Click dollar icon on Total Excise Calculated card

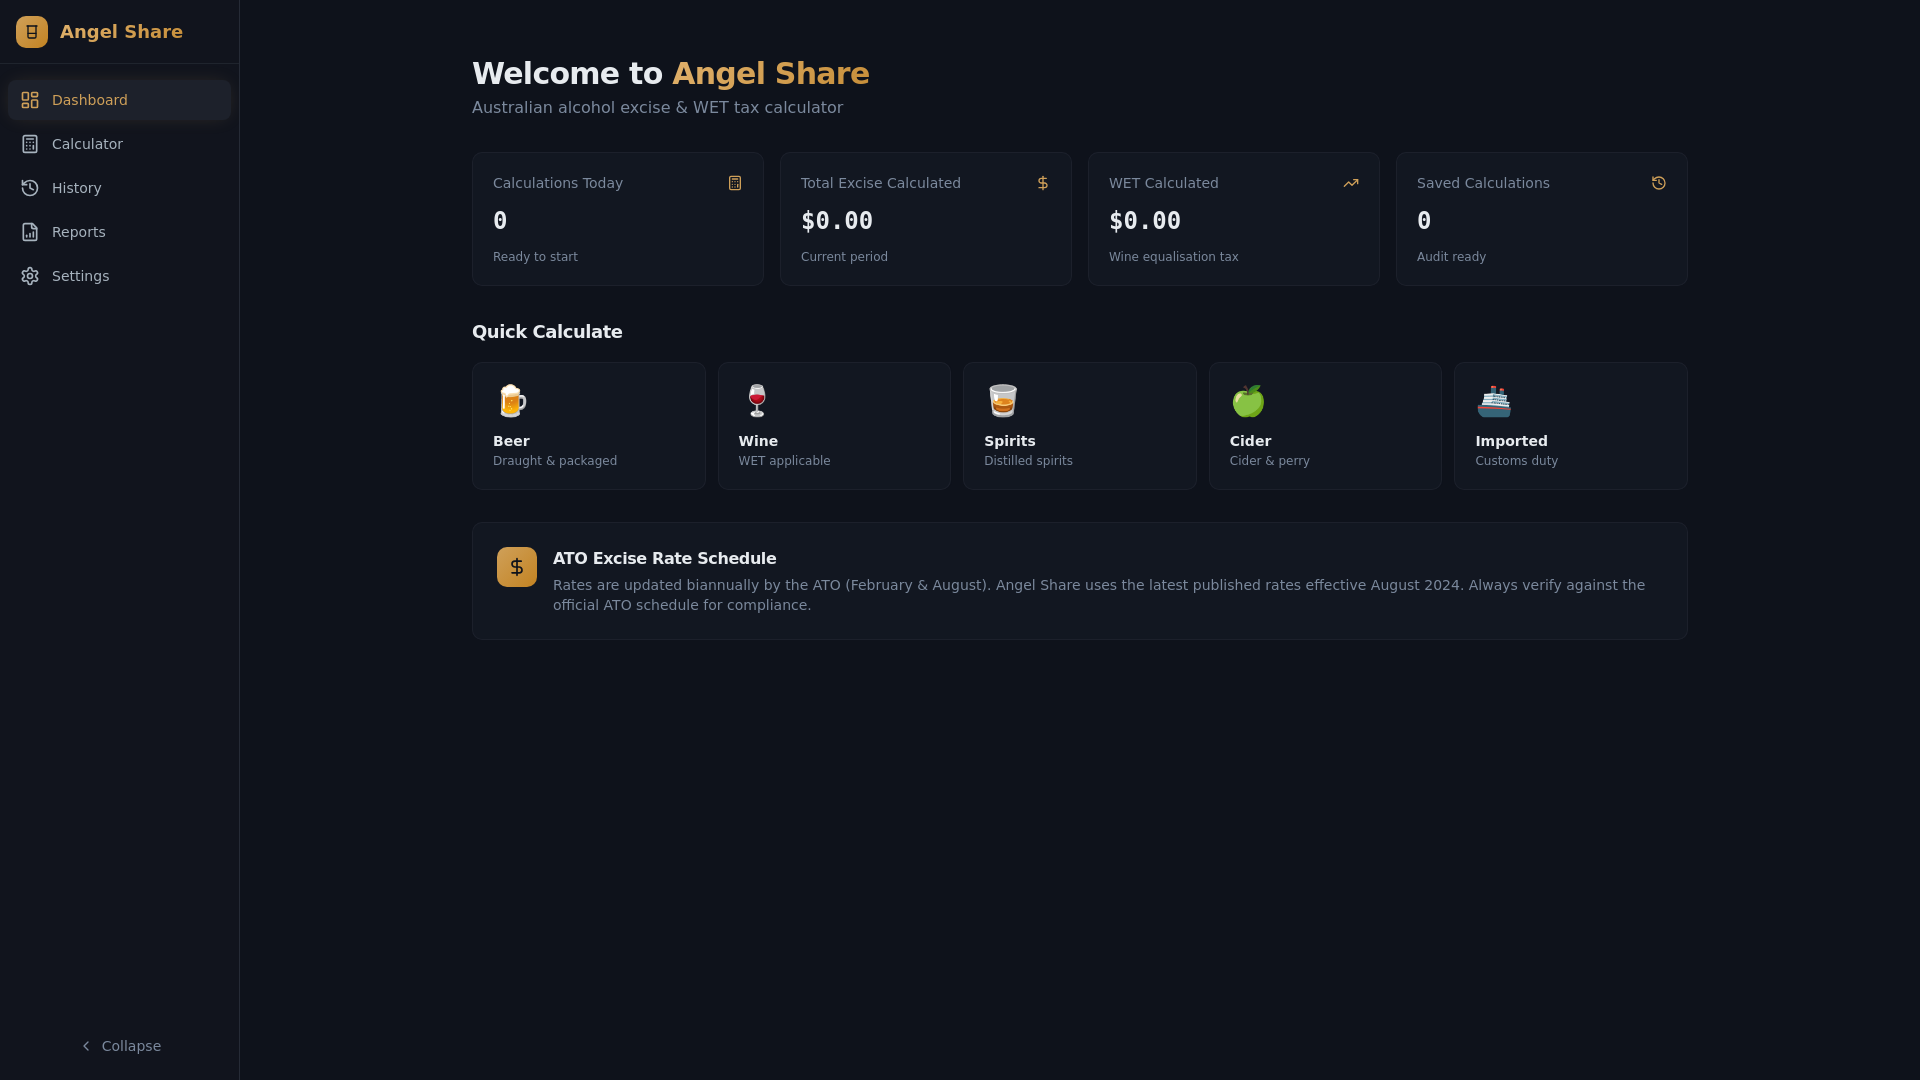point(1043,183)
